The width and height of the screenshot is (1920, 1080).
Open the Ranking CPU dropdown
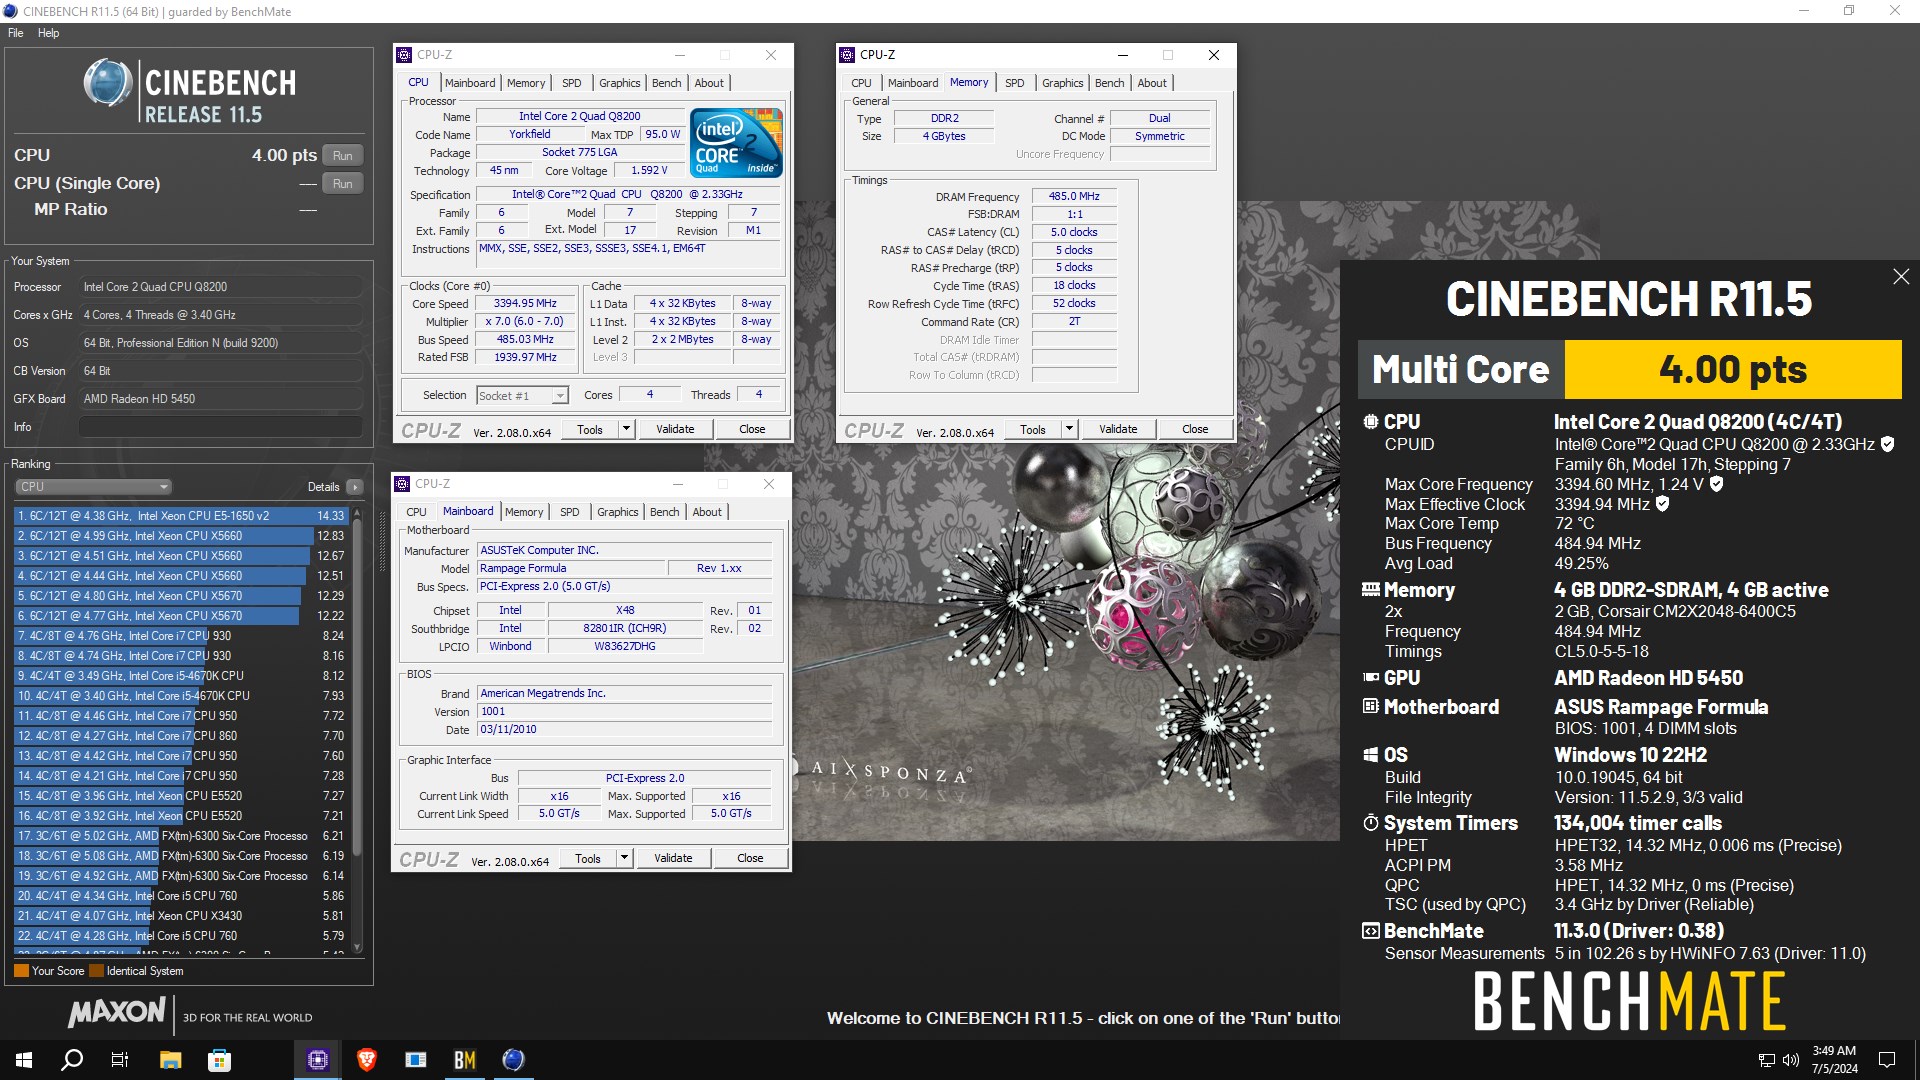coord(93,487)
